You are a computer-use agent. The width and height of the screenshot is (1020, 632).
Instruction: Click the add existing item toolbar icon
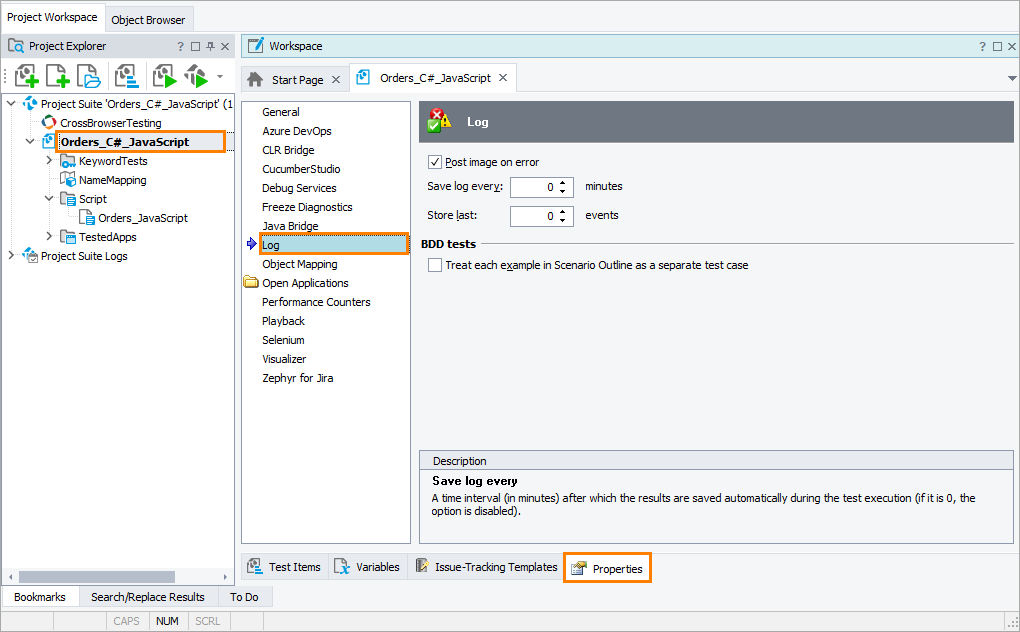click(88, 76)
